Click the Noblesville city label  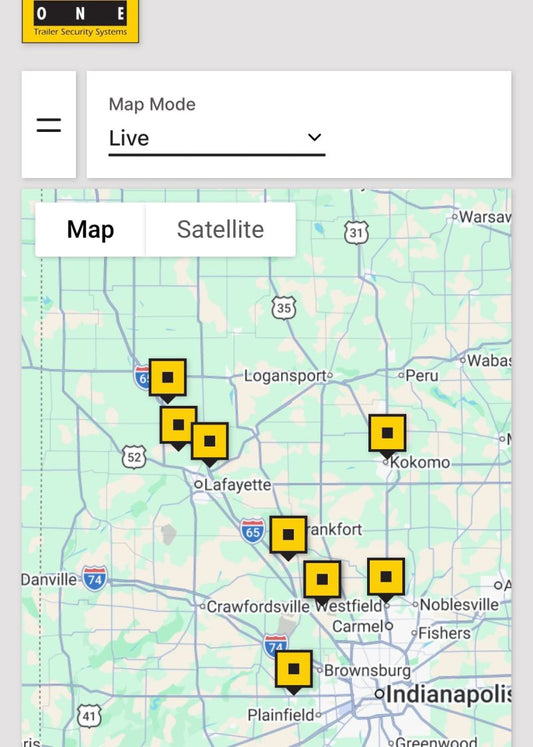pos(459,605)
